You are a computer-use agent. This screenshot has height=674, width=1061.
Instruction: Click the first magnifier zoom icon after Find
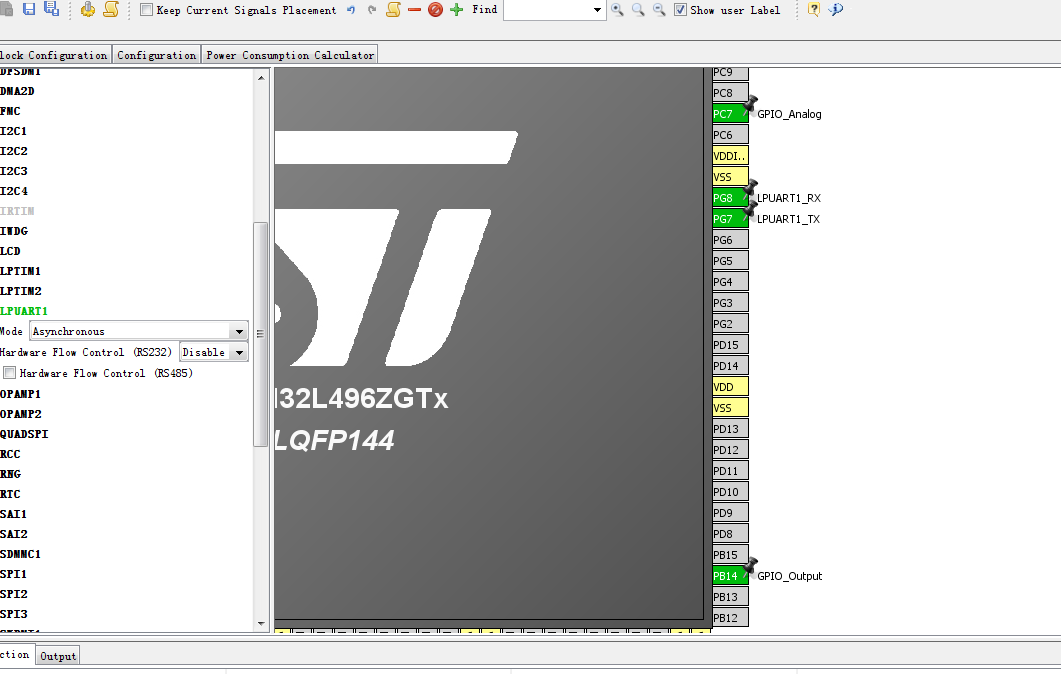(x=617, y=9)
